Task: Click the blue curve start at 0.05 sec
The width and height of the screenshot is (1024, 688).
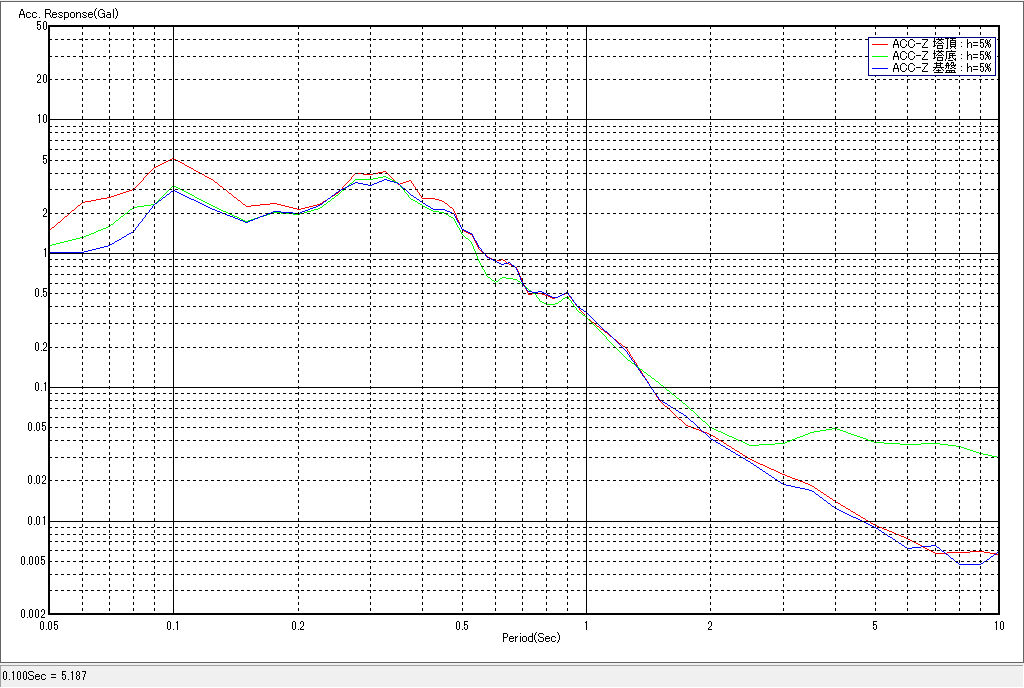Action: [52, 253]
